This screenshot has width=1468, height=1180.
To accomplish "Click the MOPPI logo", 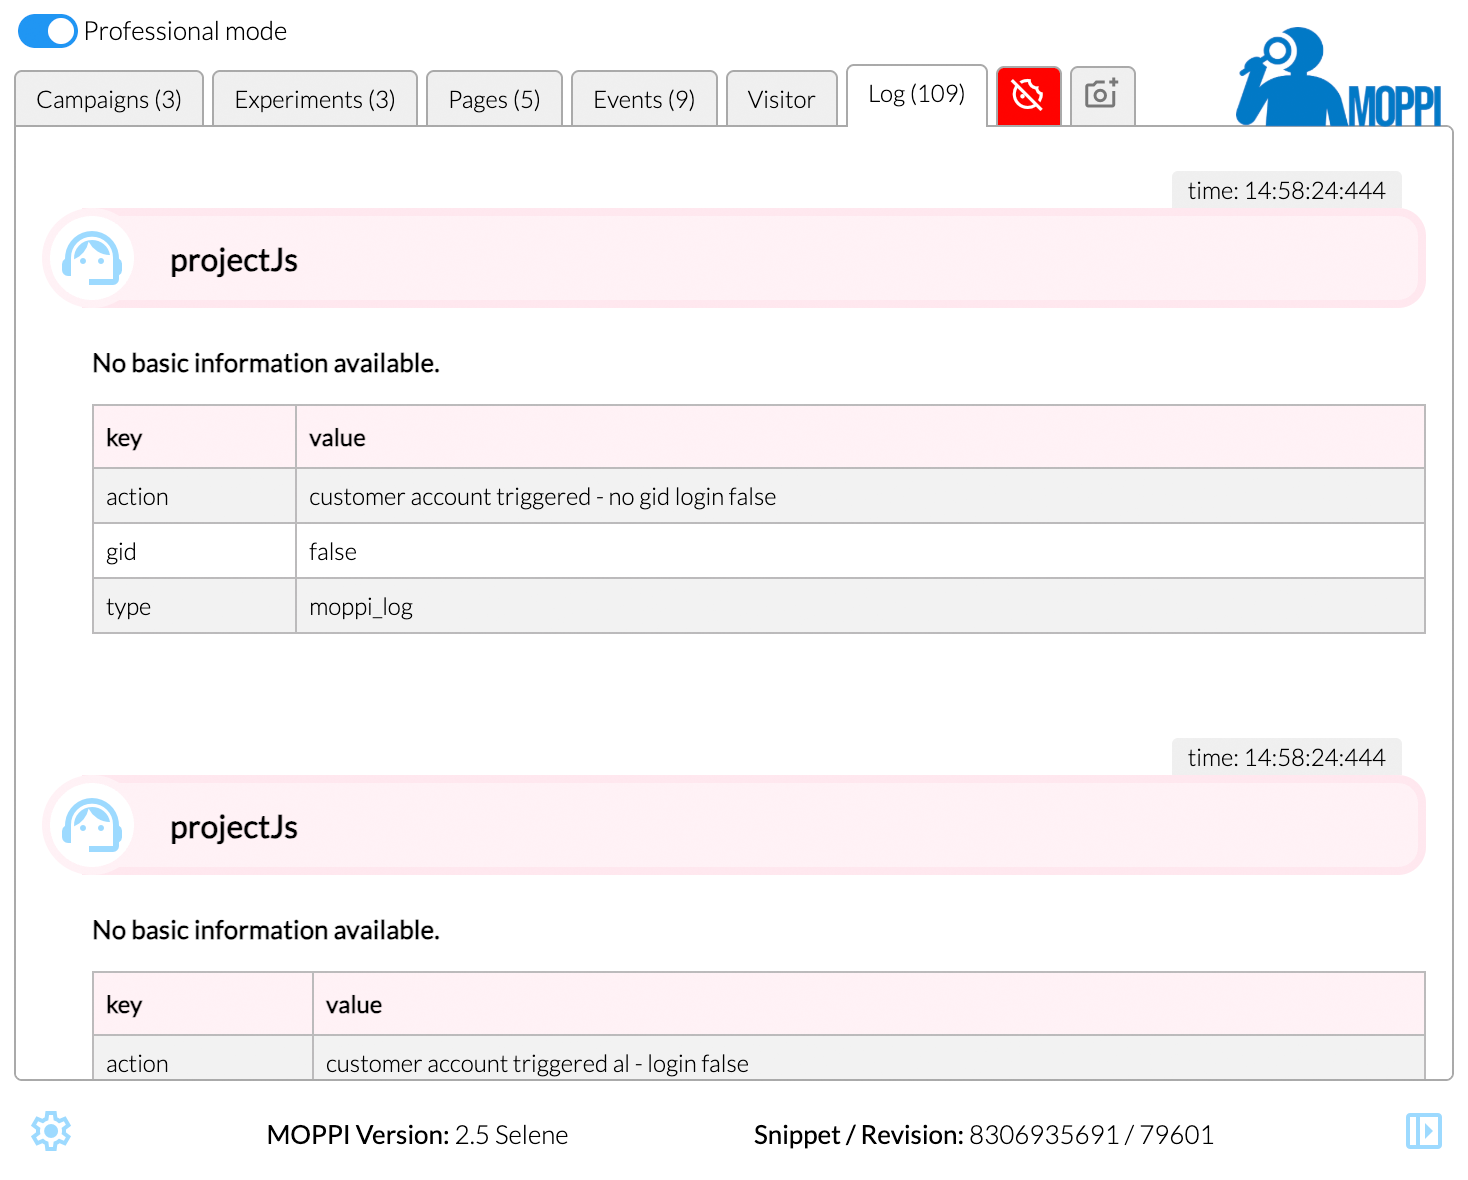I will pos(1339,80).
